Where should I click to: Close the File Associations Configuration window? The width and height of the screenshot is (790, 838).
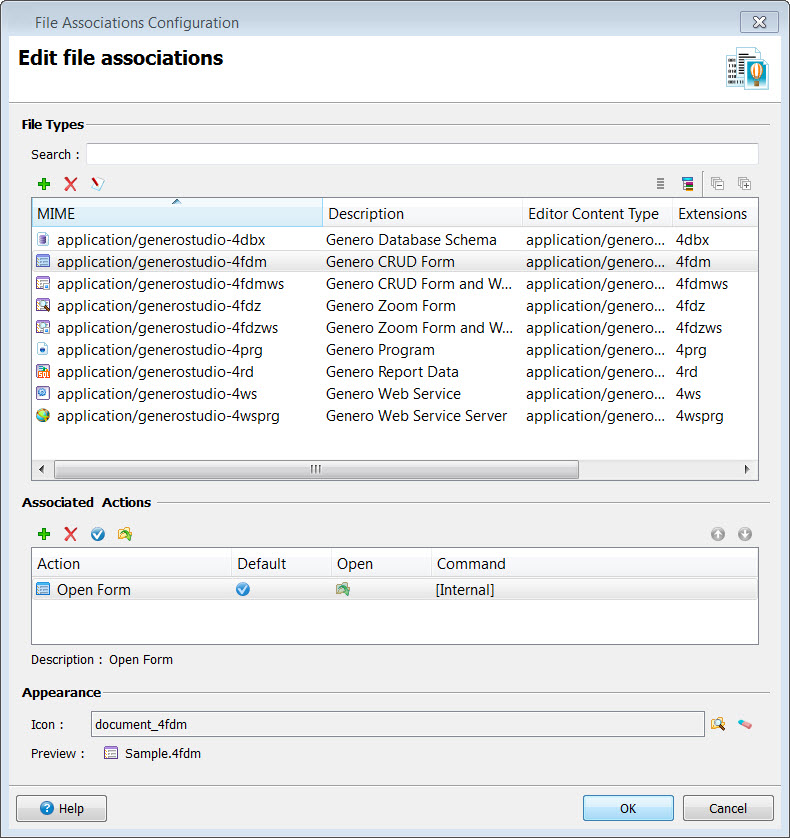tap(759, 22)
